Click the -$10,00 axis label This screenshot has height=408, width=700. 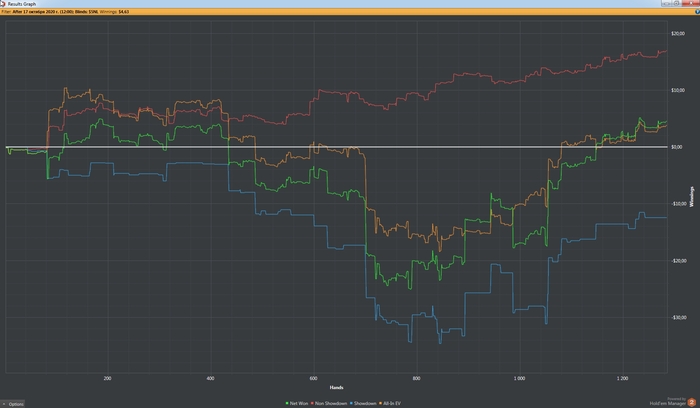679,204
